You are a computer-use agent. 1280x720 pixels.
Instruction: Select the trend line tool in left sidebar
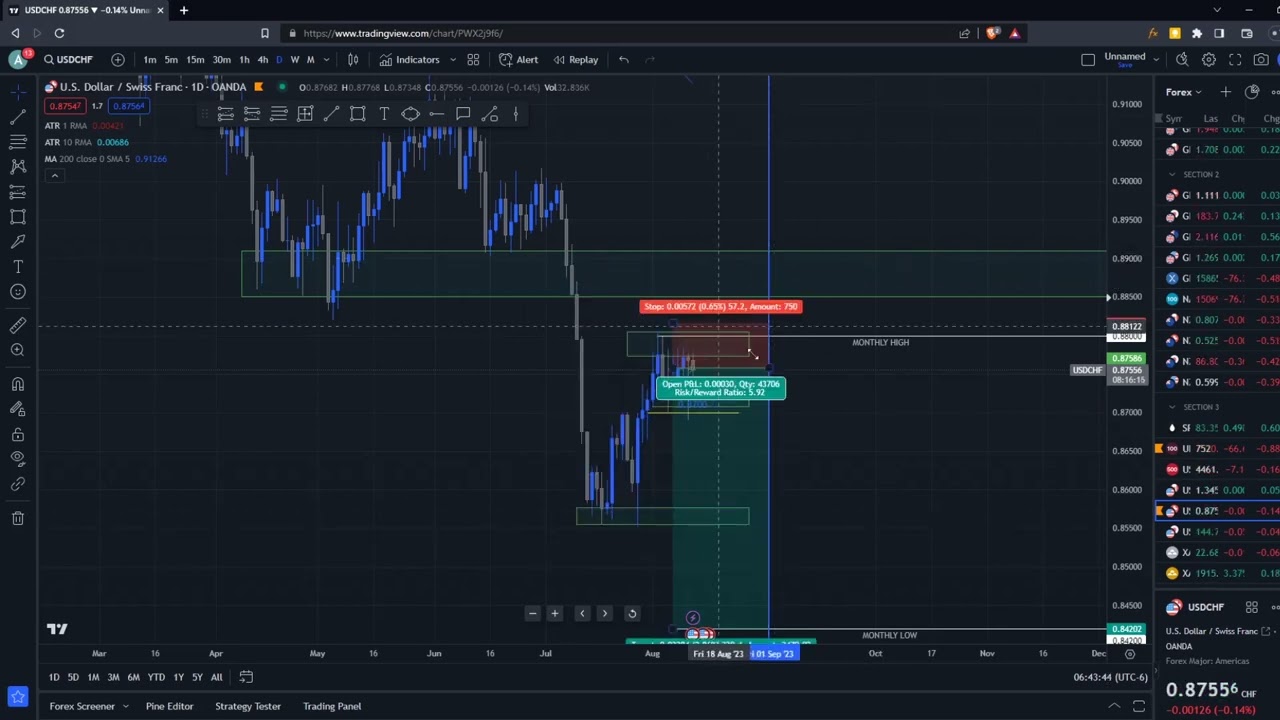click(x=18, y=117)
